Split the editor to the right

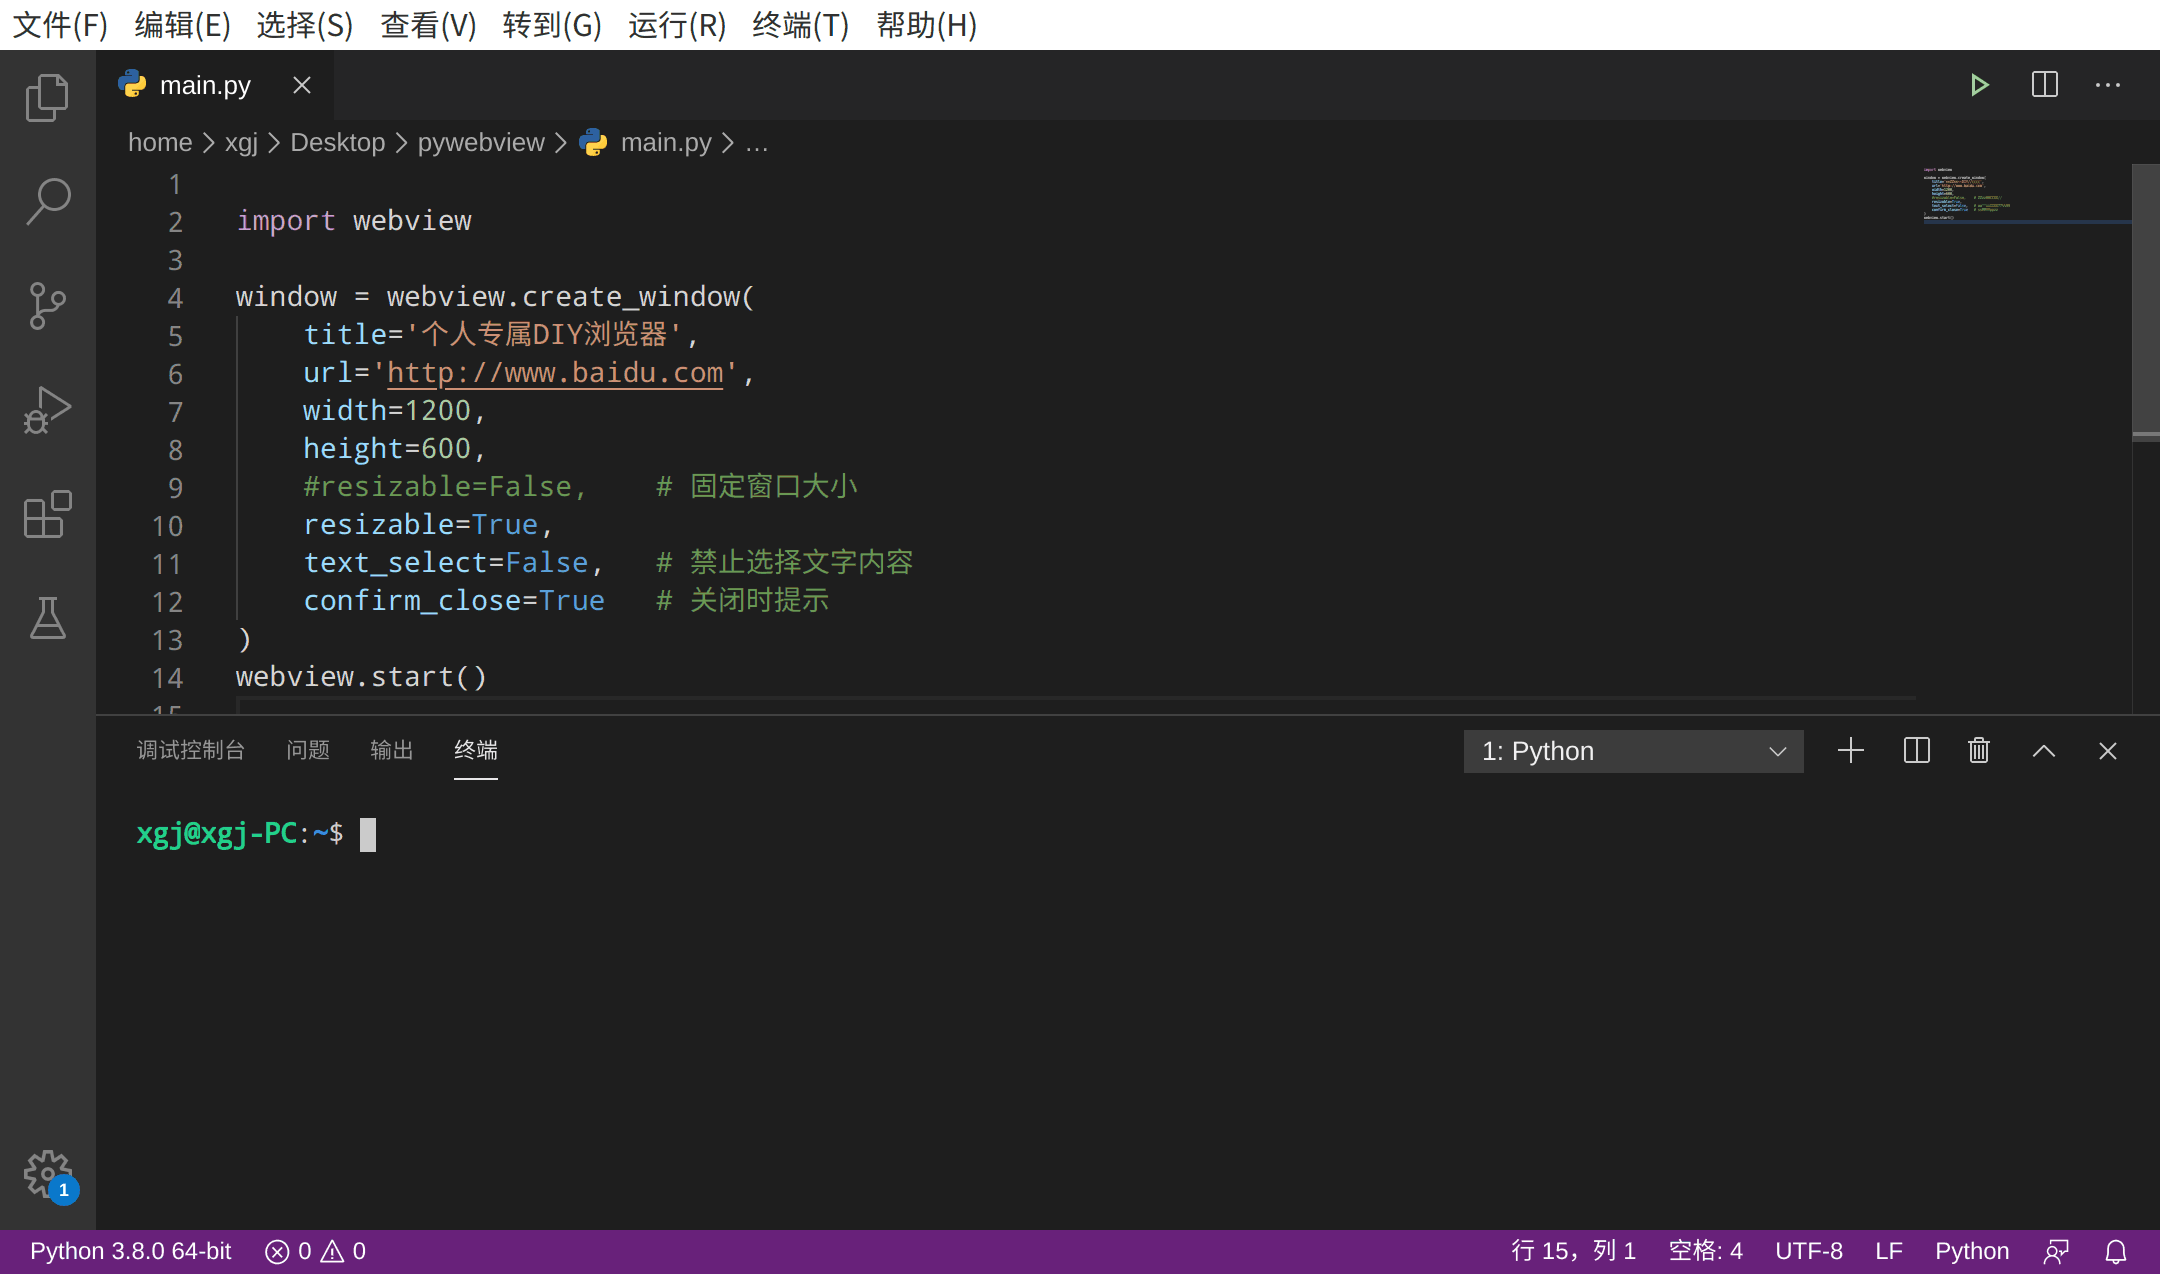(2044, 85)
